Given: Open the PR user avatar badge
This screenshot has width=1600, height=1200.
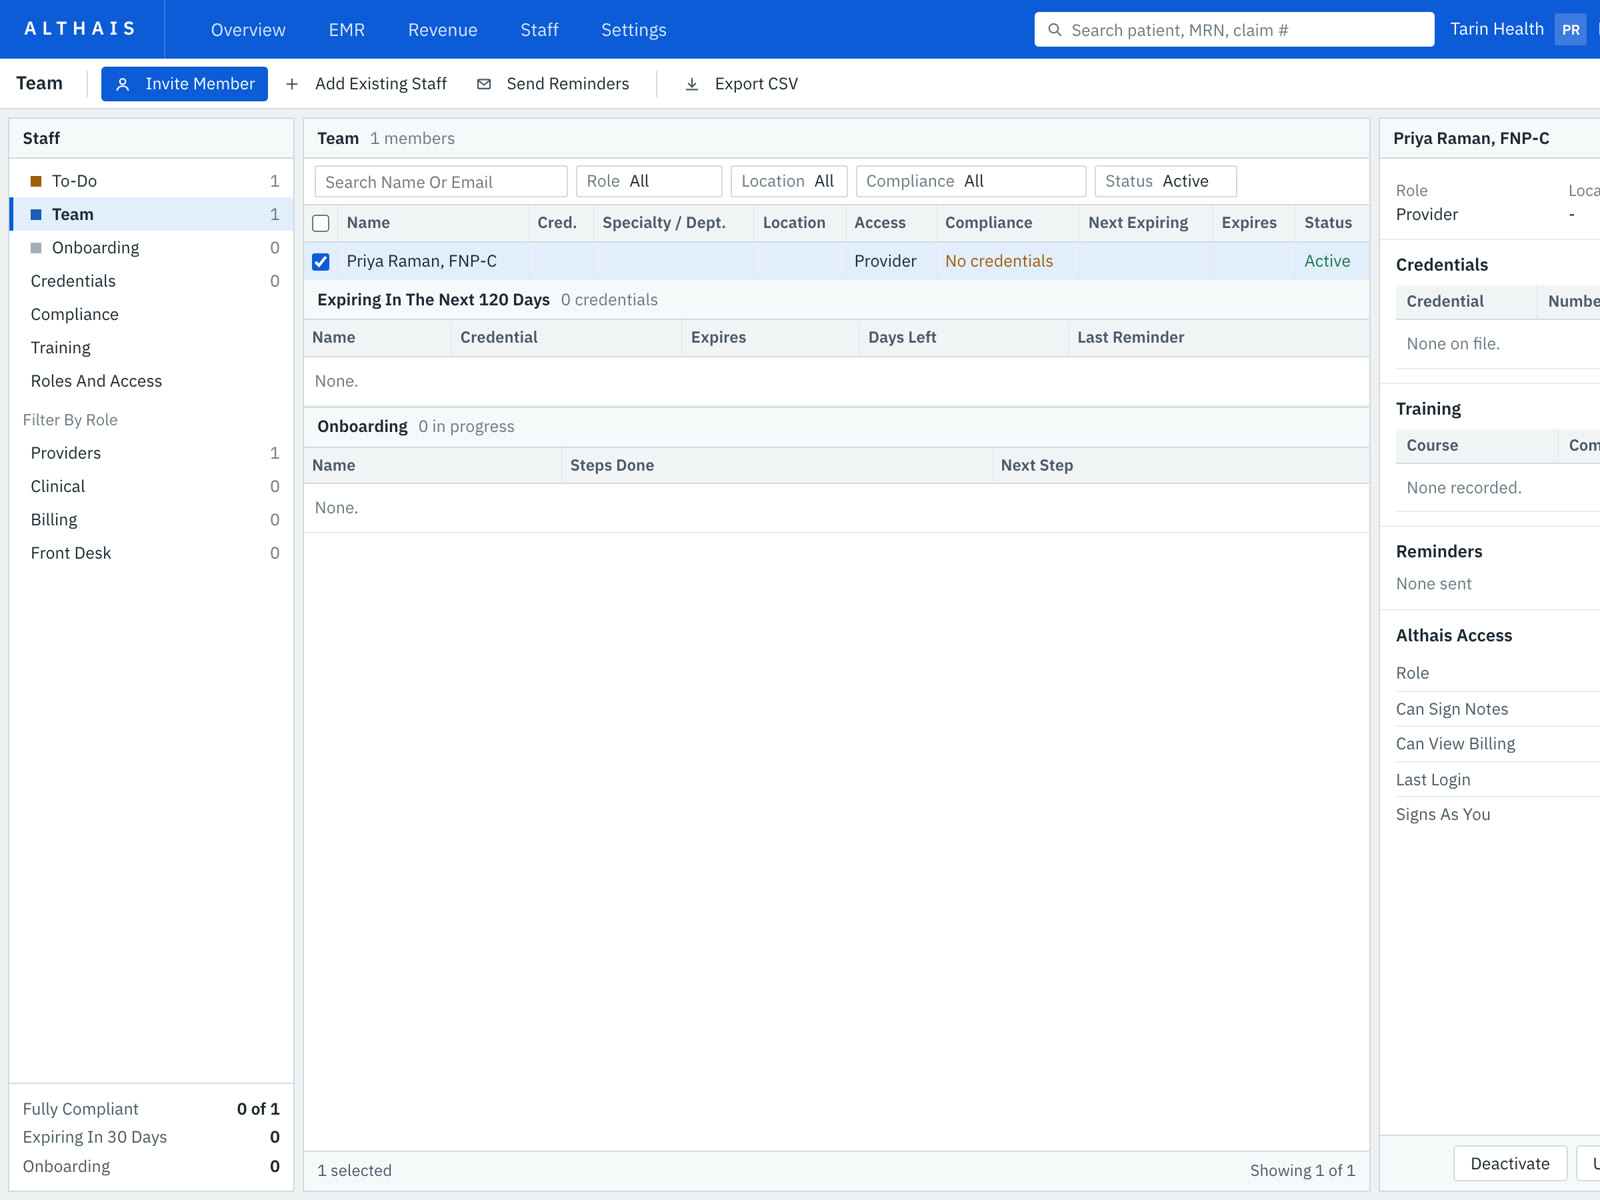Looking at the screenshot, I should pyautogui.click(x=1571, y=30).
